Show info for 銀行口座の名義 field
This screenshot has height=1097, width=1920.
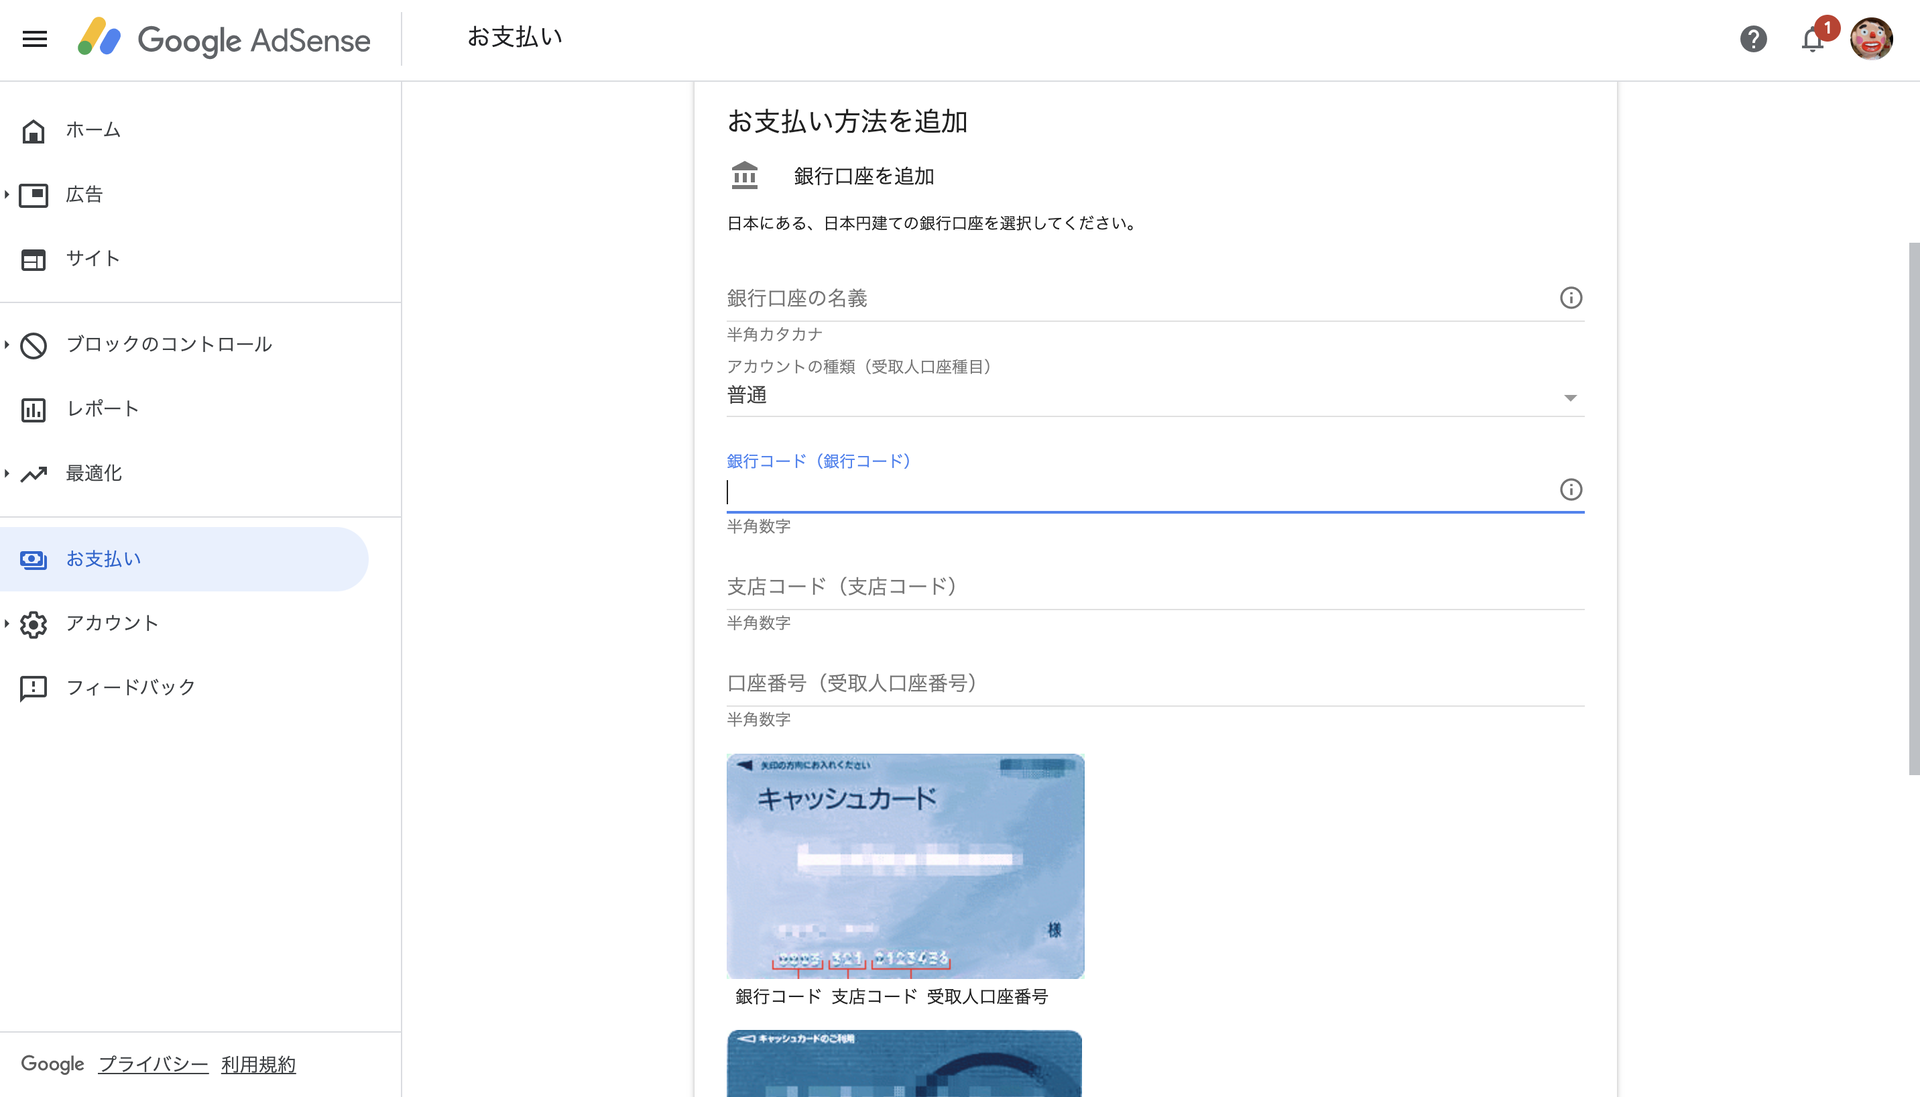[x=1571, y=298]
